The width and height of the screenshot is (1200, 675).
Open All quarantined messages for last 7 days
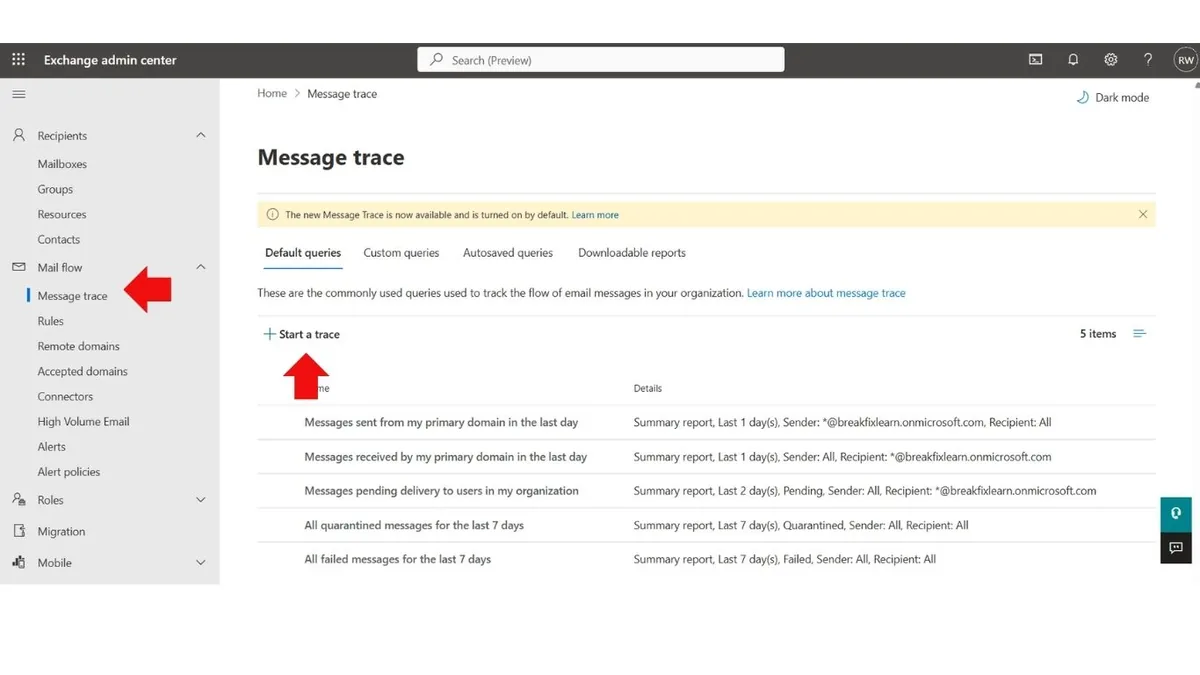(414, 525)
